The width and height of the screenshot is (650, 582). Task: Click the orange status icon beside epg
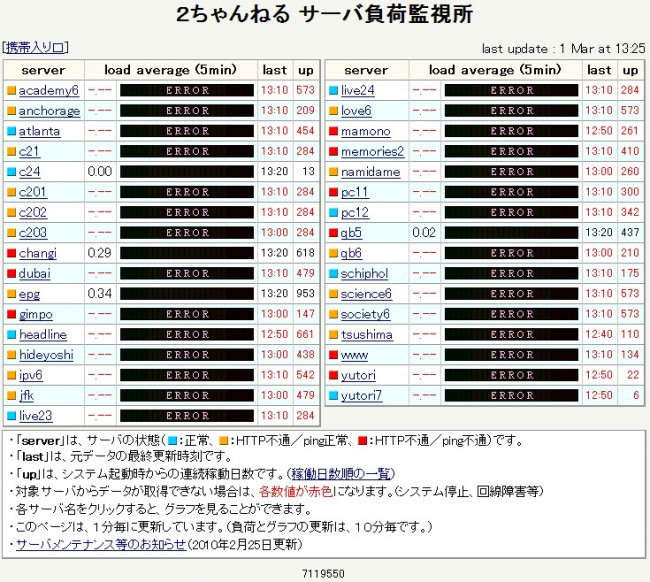(12, 293)
